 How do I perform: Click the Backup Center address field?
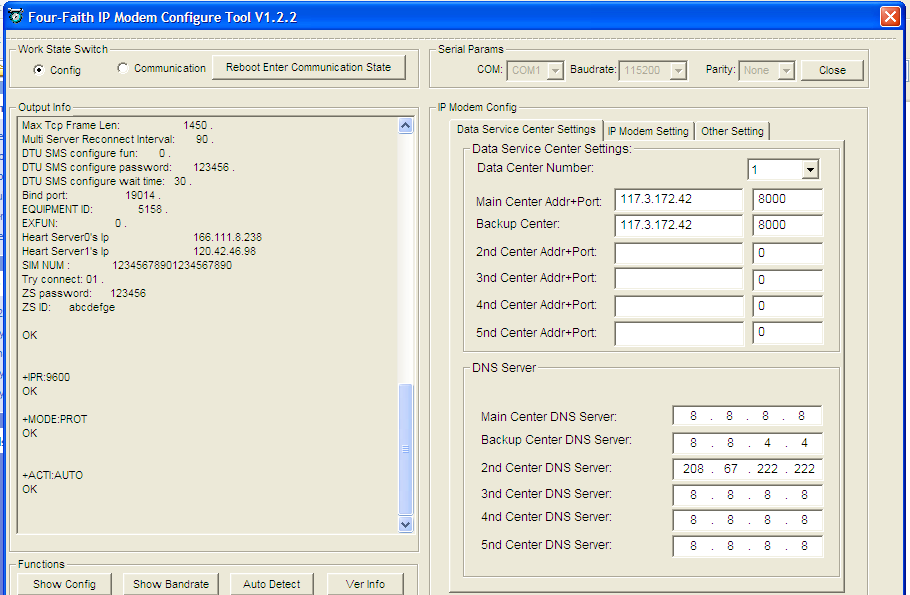click(x=678, y=225)
